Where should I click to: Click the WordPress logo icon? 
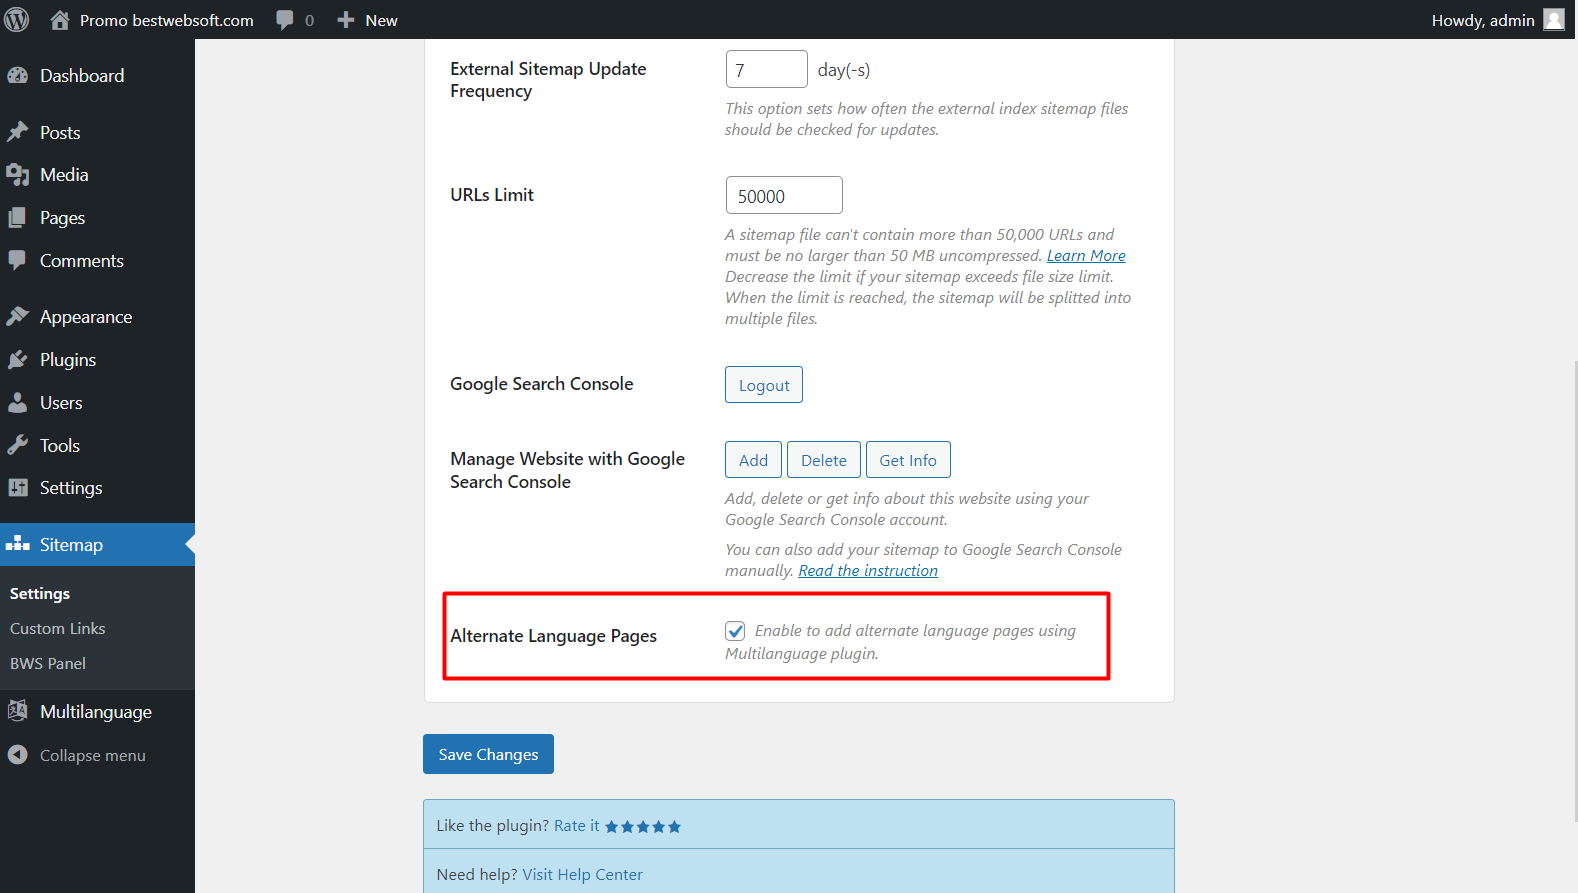click(x=17, y=19)
